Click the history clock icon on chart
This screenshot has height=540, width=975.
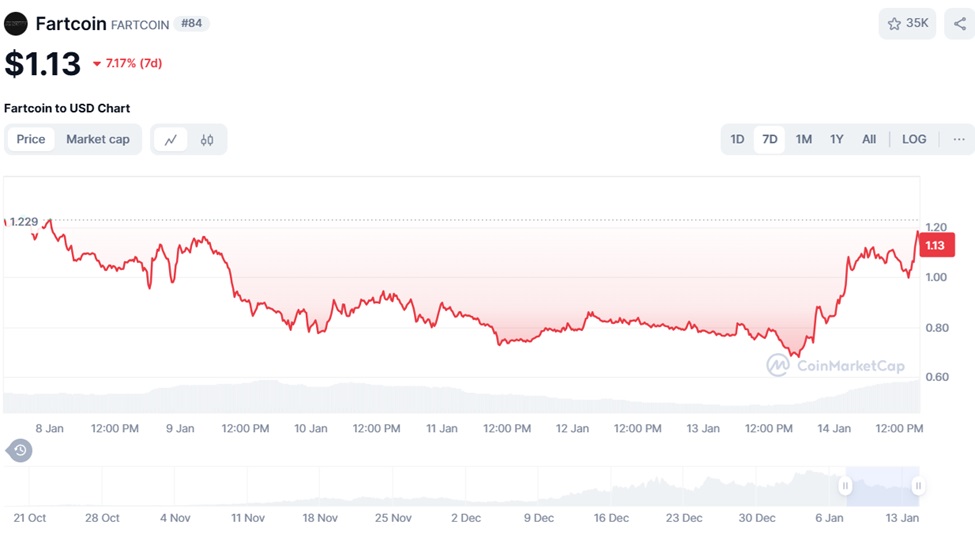(20, 450)
